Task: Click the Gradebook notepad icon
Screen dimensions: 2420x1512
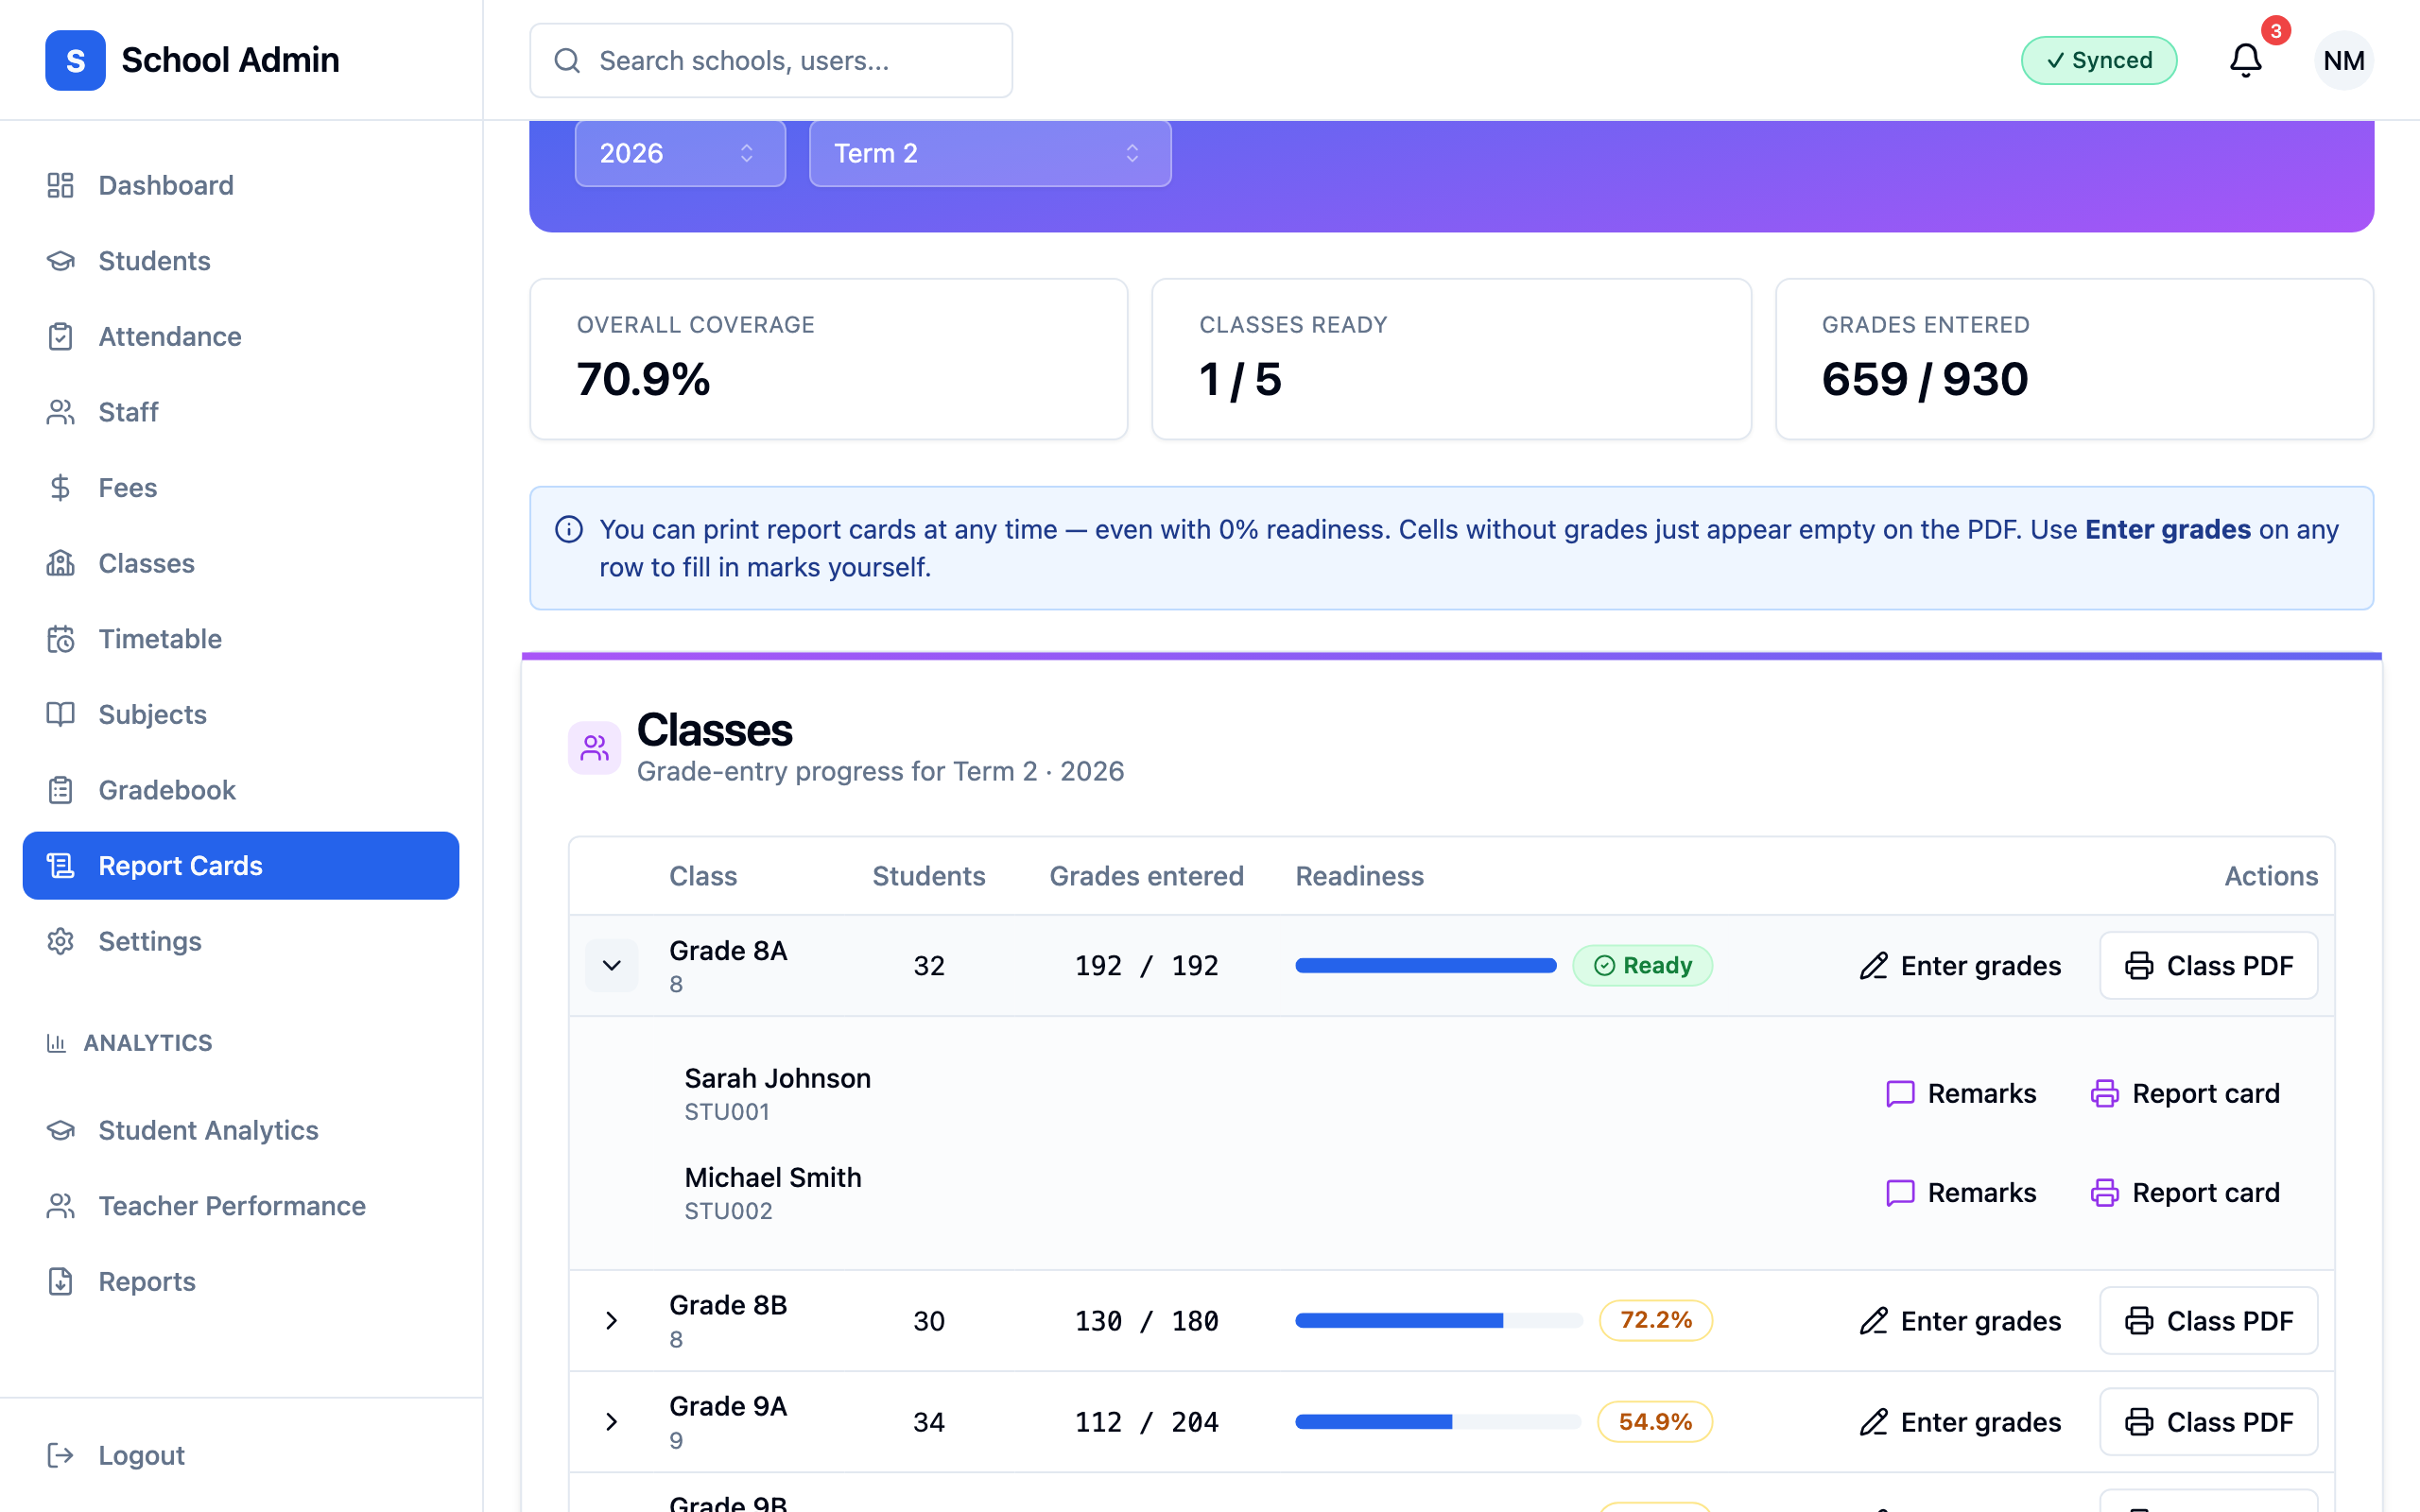Action: pyautogui.click(x=60, y=790)
